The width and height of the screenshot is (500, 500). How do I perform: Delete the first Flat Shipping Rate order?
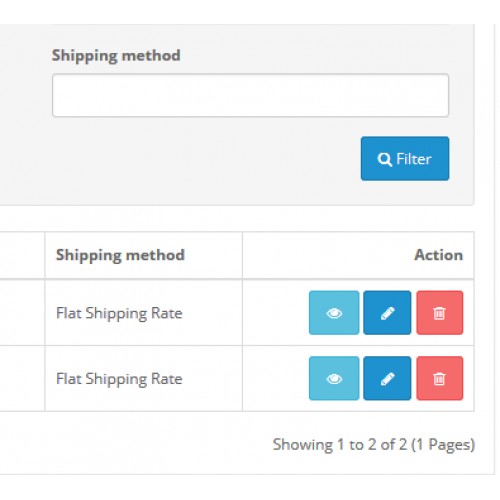pyautogui.click(x=439, y=313)
